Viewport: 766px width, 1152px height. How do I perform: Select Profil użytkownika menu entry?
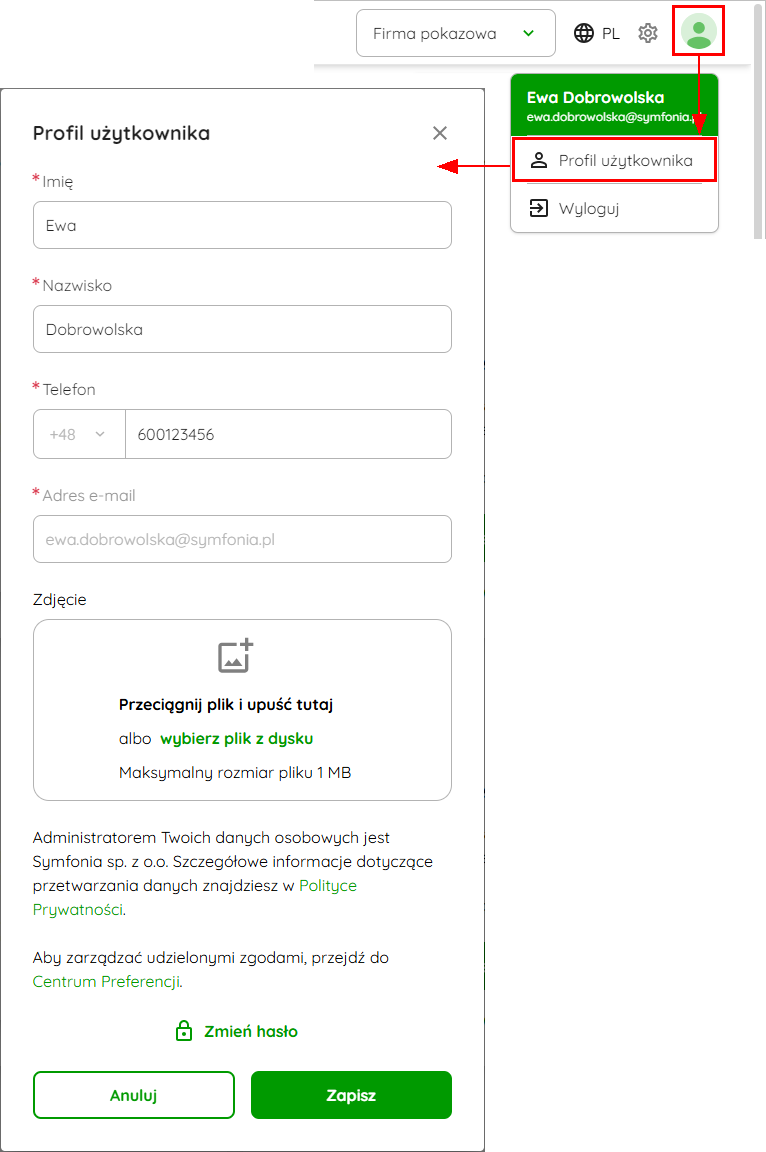(614, 160)
